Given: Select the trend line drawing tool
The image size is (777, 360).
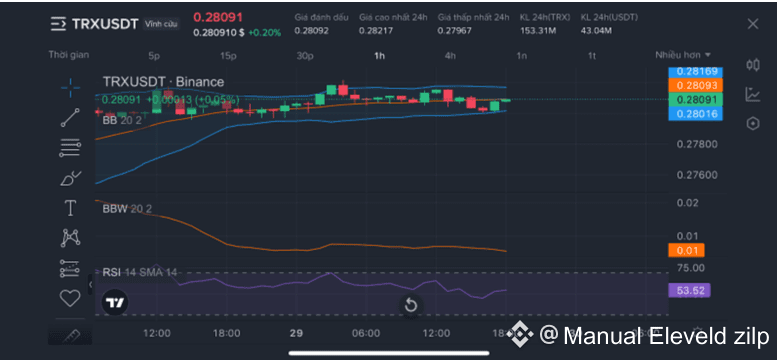Looking at the screenshot, I should coord(70,118).
